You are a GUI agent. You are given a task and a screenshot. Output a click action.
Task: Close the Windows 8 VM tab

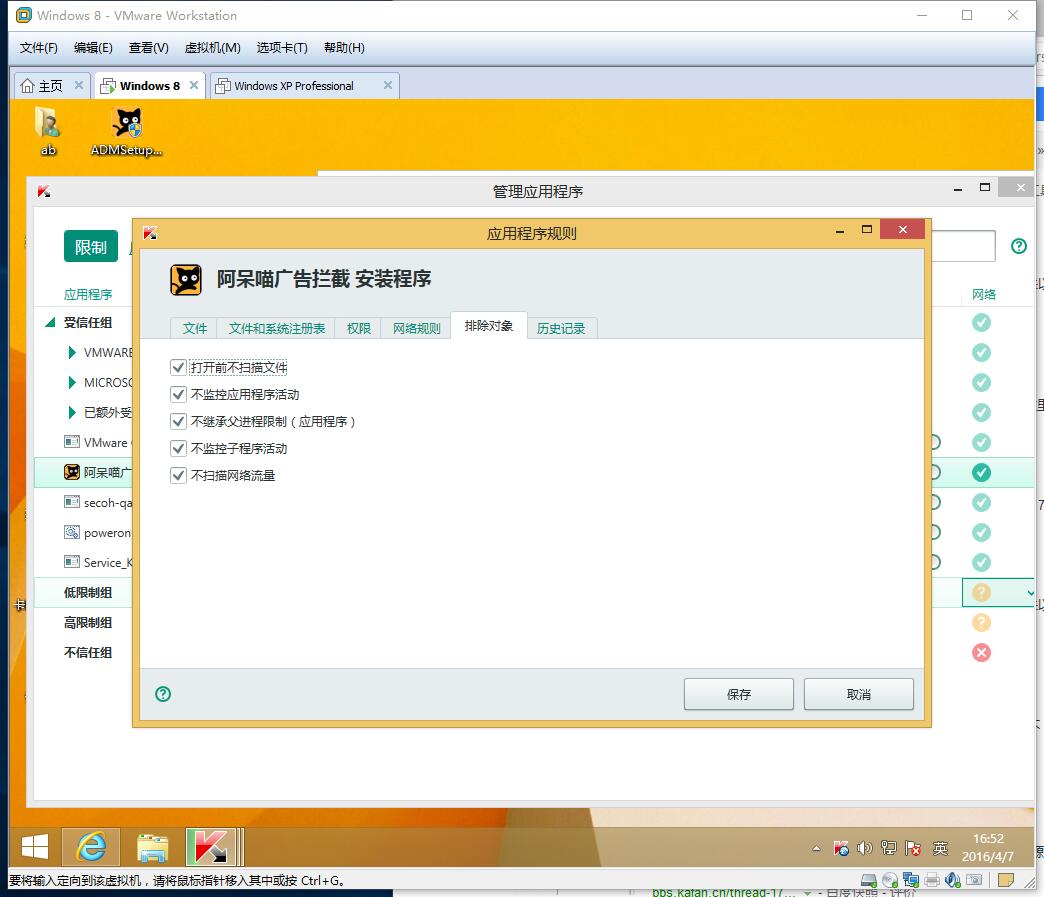tap(194, 85)
